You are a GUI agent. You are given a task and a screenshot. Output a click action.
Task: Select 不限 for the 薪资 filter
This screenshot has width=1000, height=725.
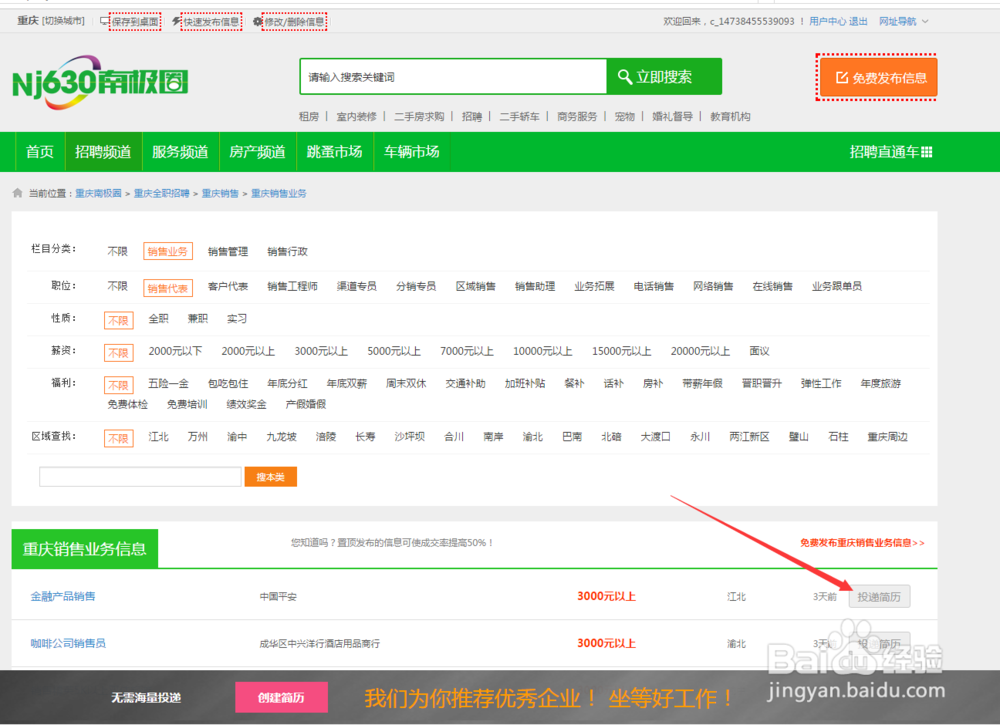click(118, 352)
